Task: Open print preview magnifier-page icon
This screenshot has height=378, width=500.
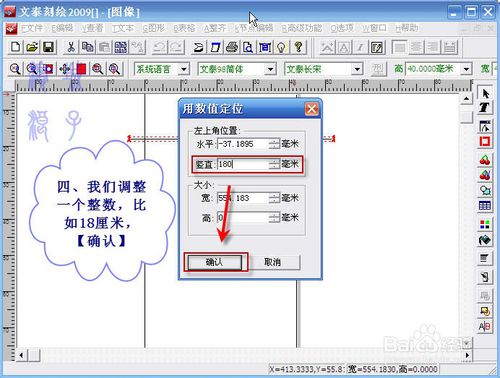Action: pos(248,47)
